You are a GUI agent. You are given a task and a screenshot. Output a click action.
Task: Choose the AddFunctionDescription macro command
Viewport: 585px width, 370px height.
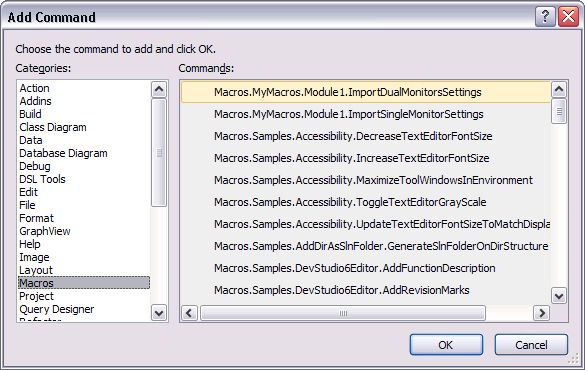point(366,268)
